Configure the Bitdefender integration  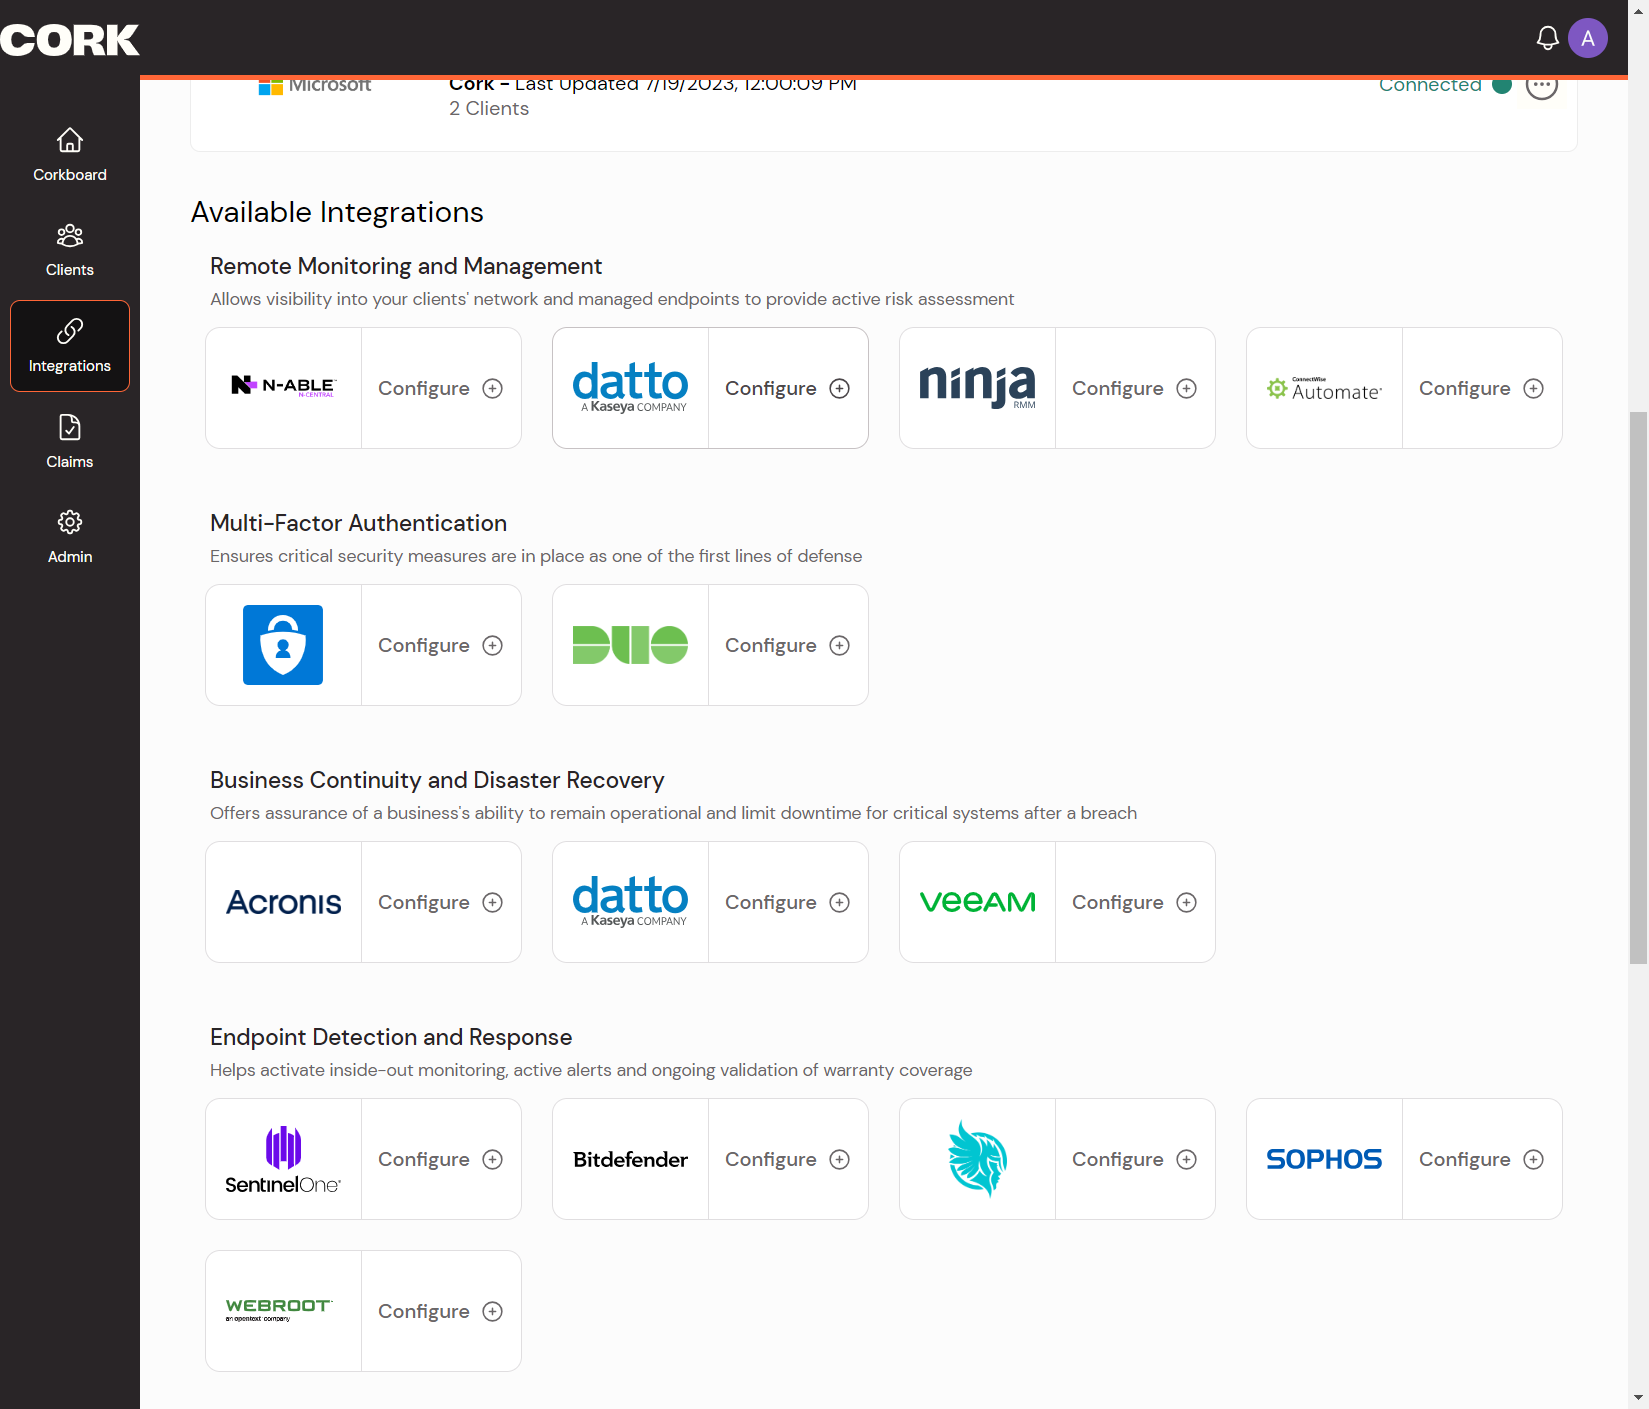pos(787,1159)
